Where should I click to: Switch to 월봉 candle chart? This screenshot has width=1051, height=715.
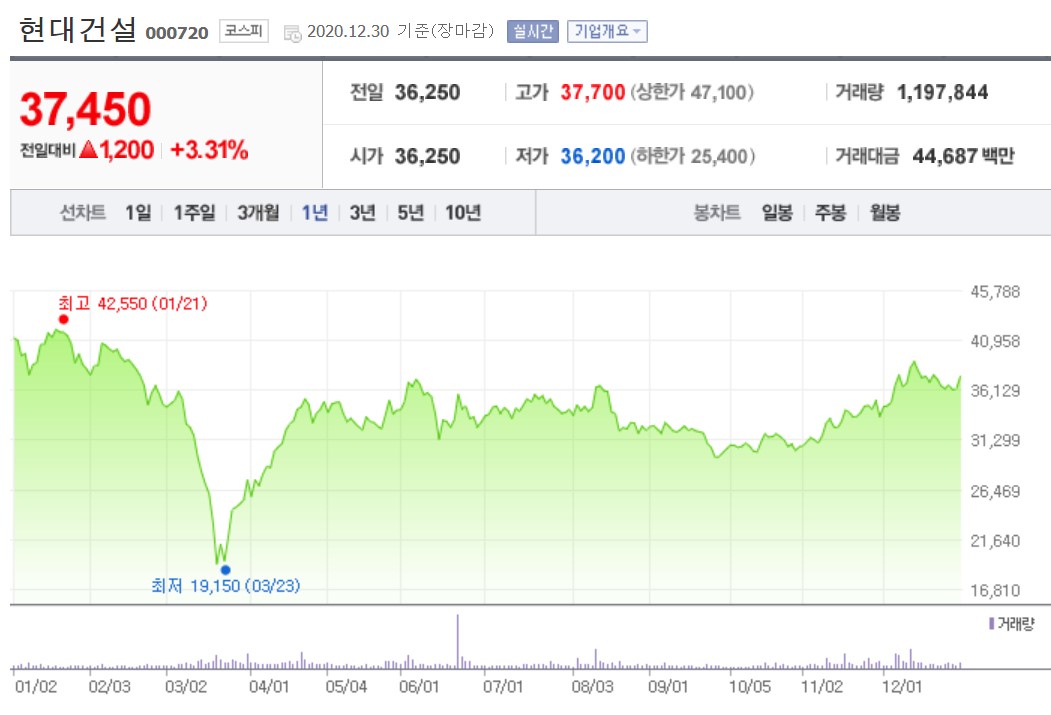click(885, 213)
